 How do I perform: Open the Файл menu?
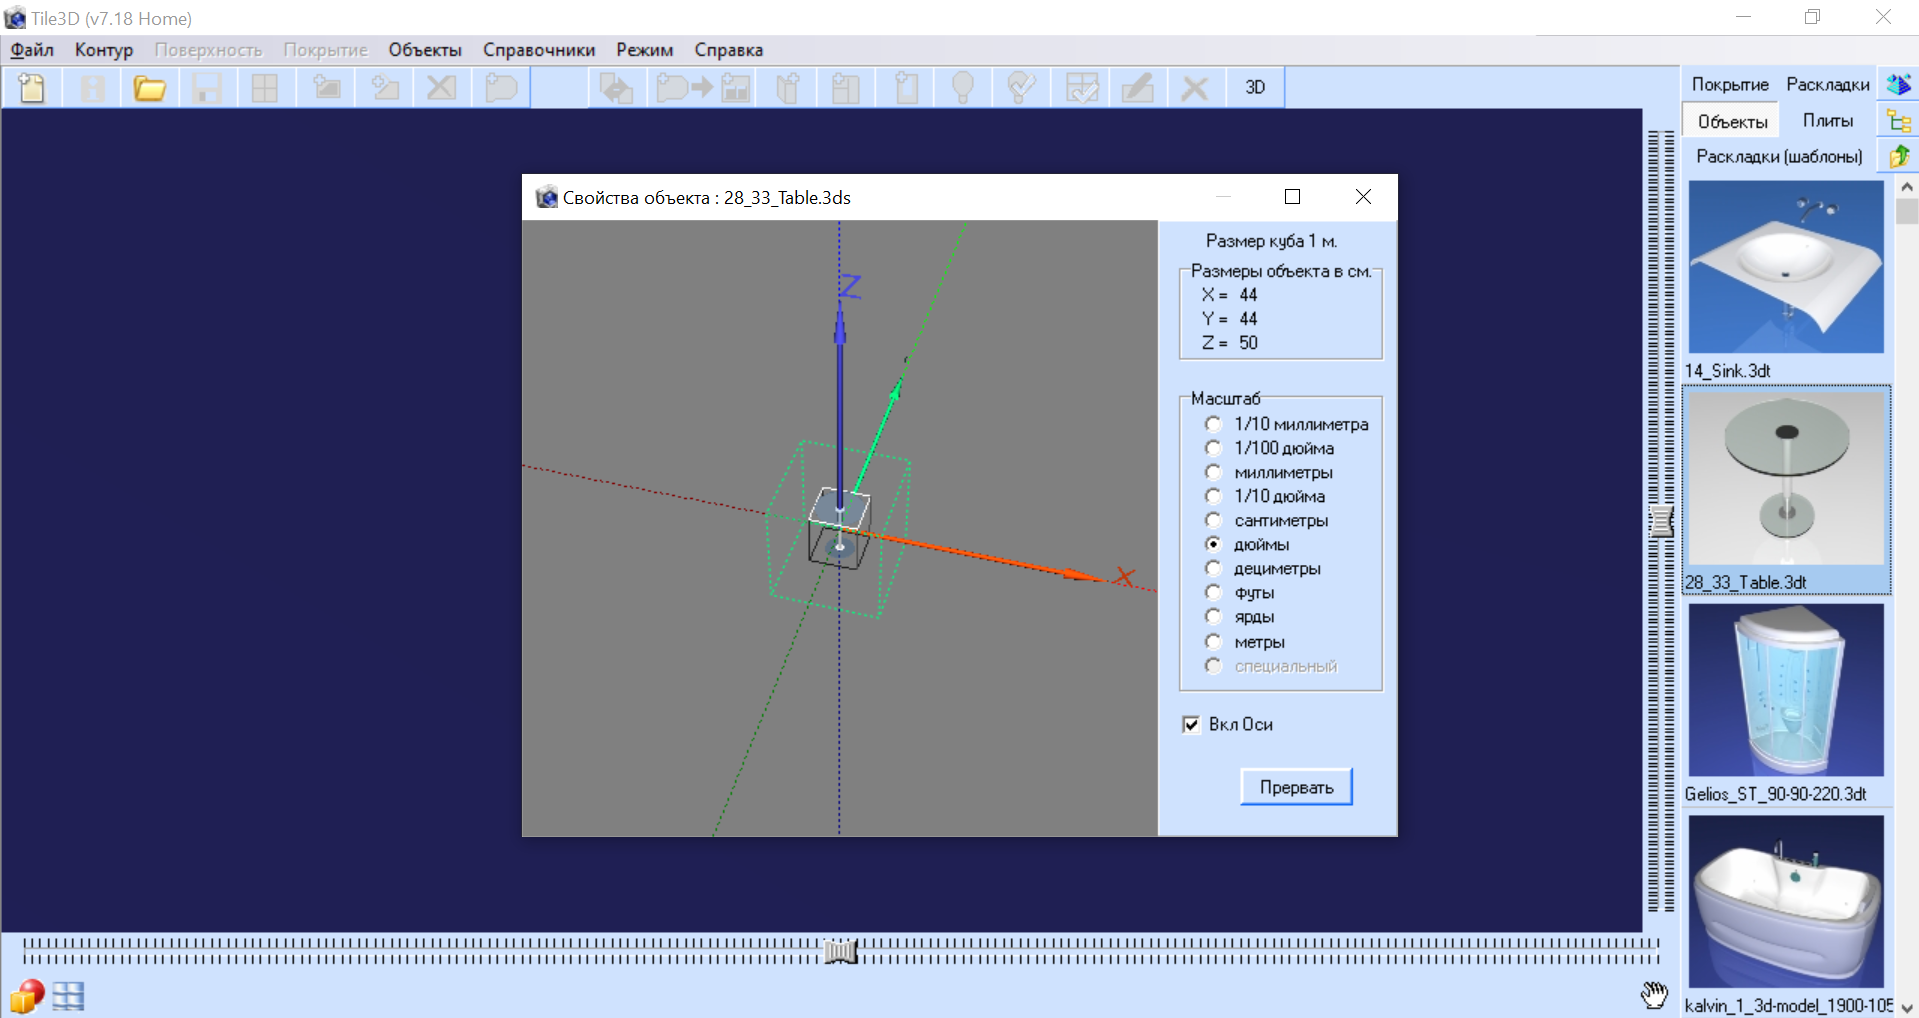point(32,50)
